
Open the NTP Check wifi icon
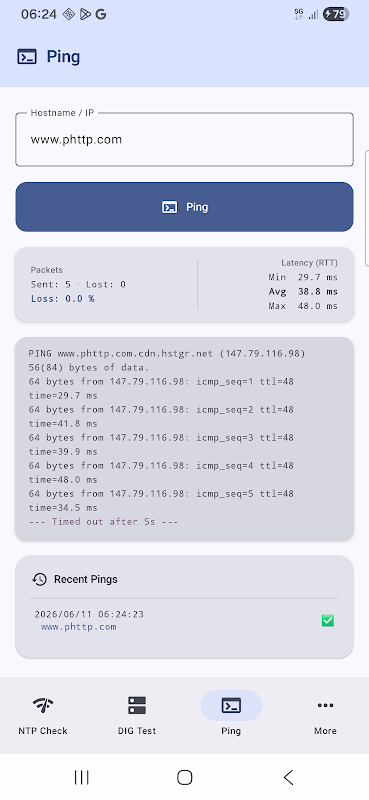coord(43,705)
